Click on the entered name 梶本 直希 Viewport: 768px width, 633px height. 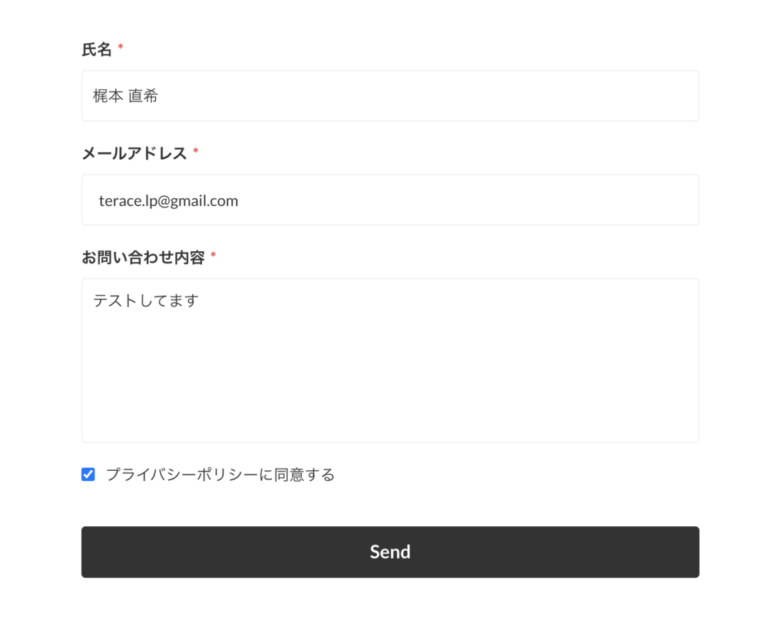coord(125,96)
